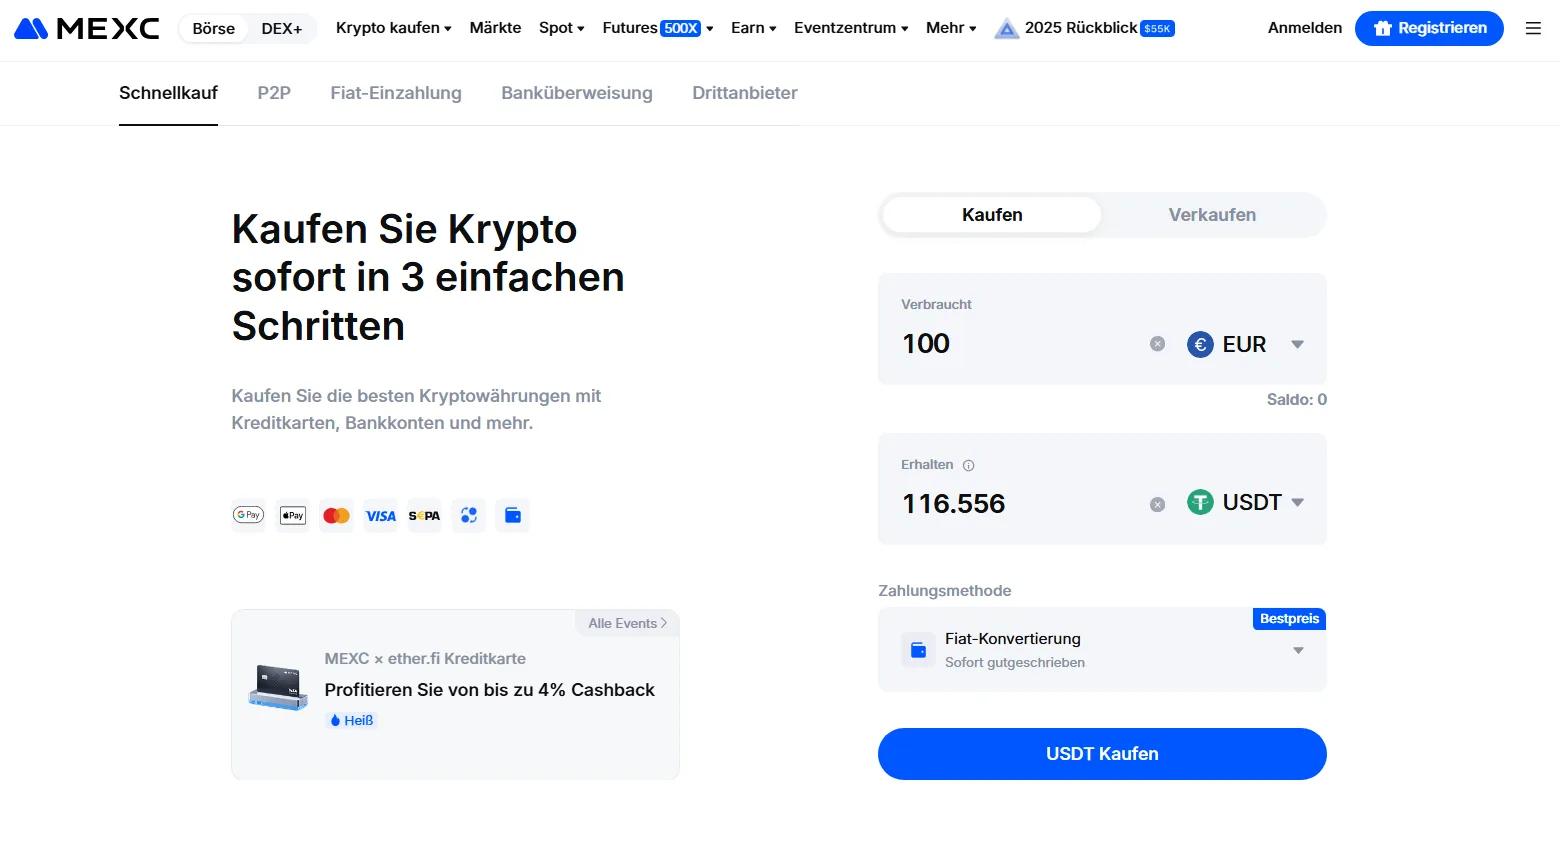Open the 4% Cashback promotion text

click(x=489, y=690)
